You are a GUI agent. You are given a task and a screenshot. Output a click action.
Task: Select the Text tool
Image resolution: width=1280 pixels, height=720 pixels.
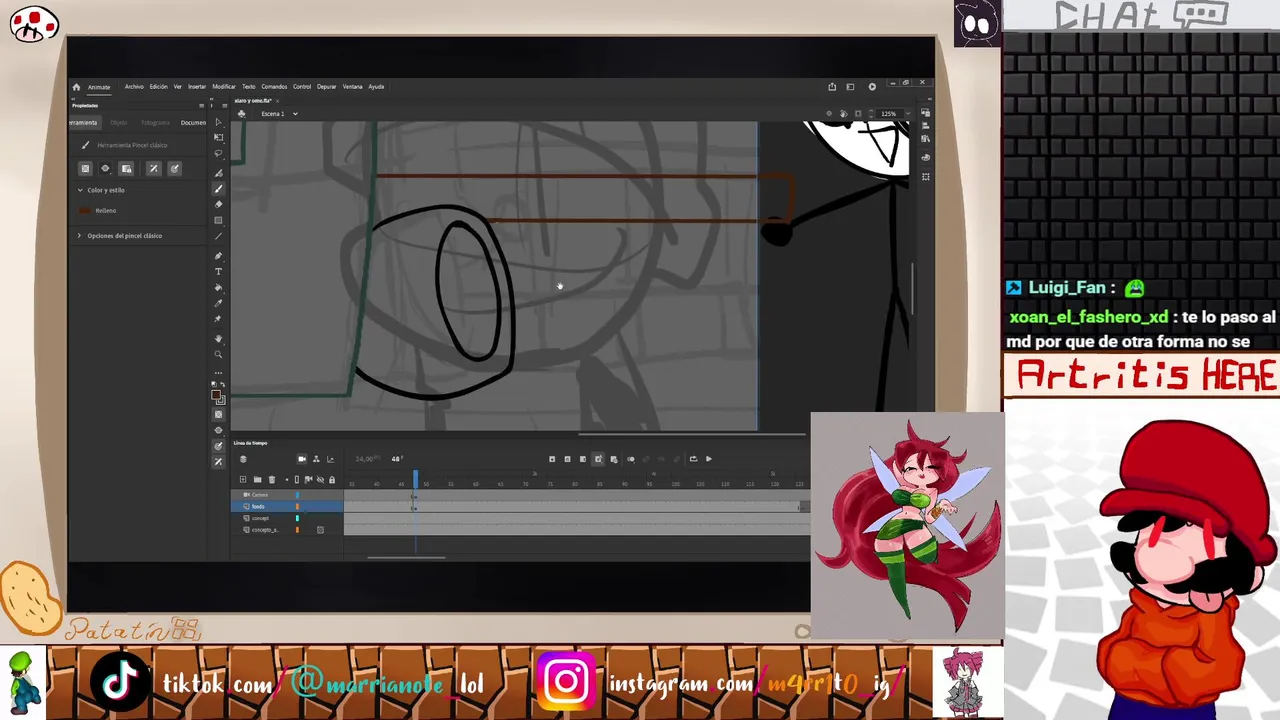(x=218, y=271)
